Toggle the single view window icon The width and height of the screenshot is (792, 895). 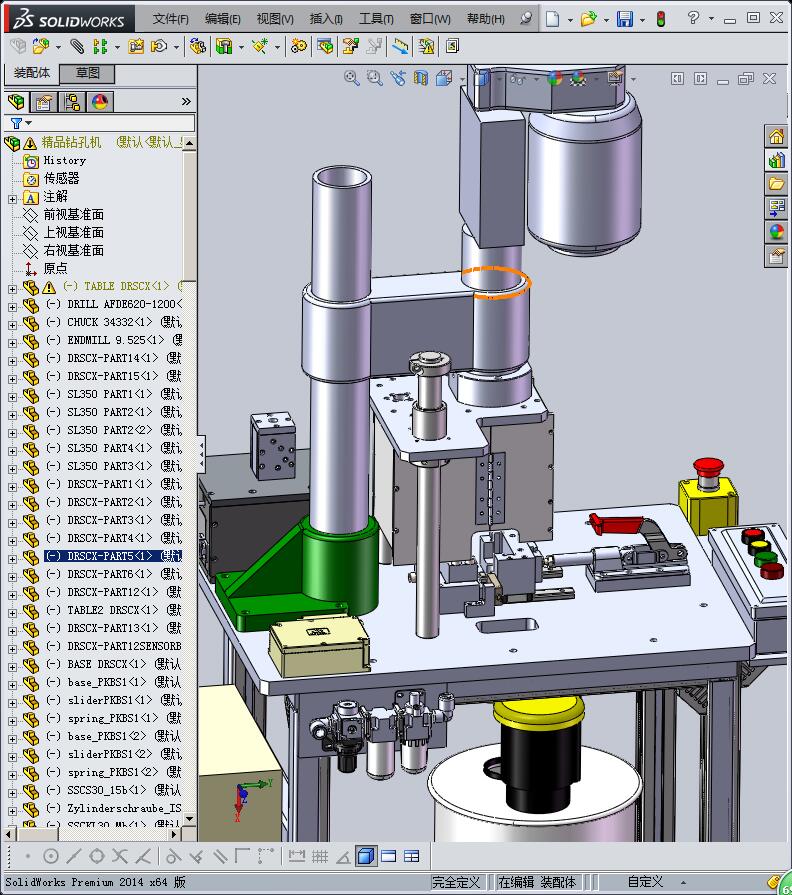click(389, 856)
